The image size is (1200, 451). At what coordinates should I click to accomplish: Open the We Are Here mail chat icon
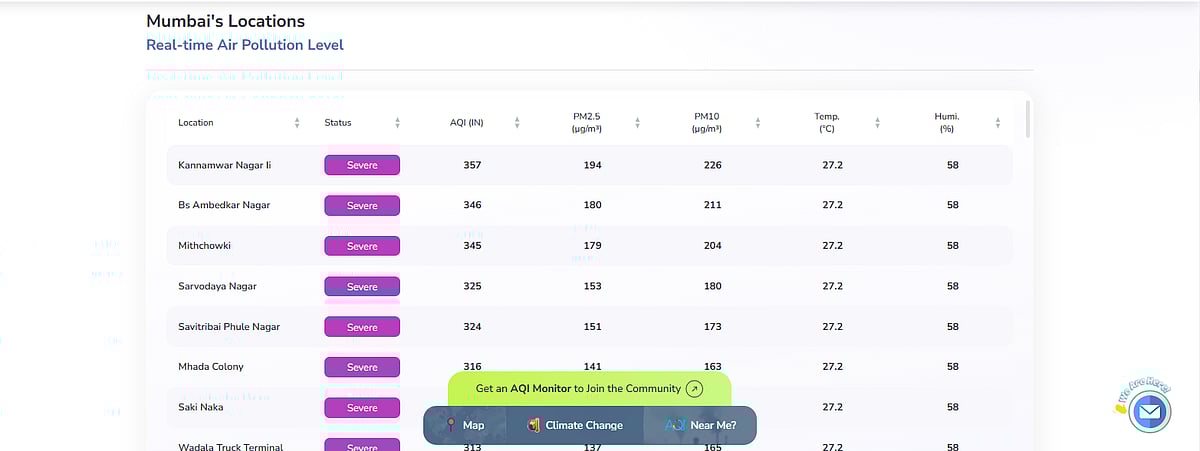(x=1149, y=411)
